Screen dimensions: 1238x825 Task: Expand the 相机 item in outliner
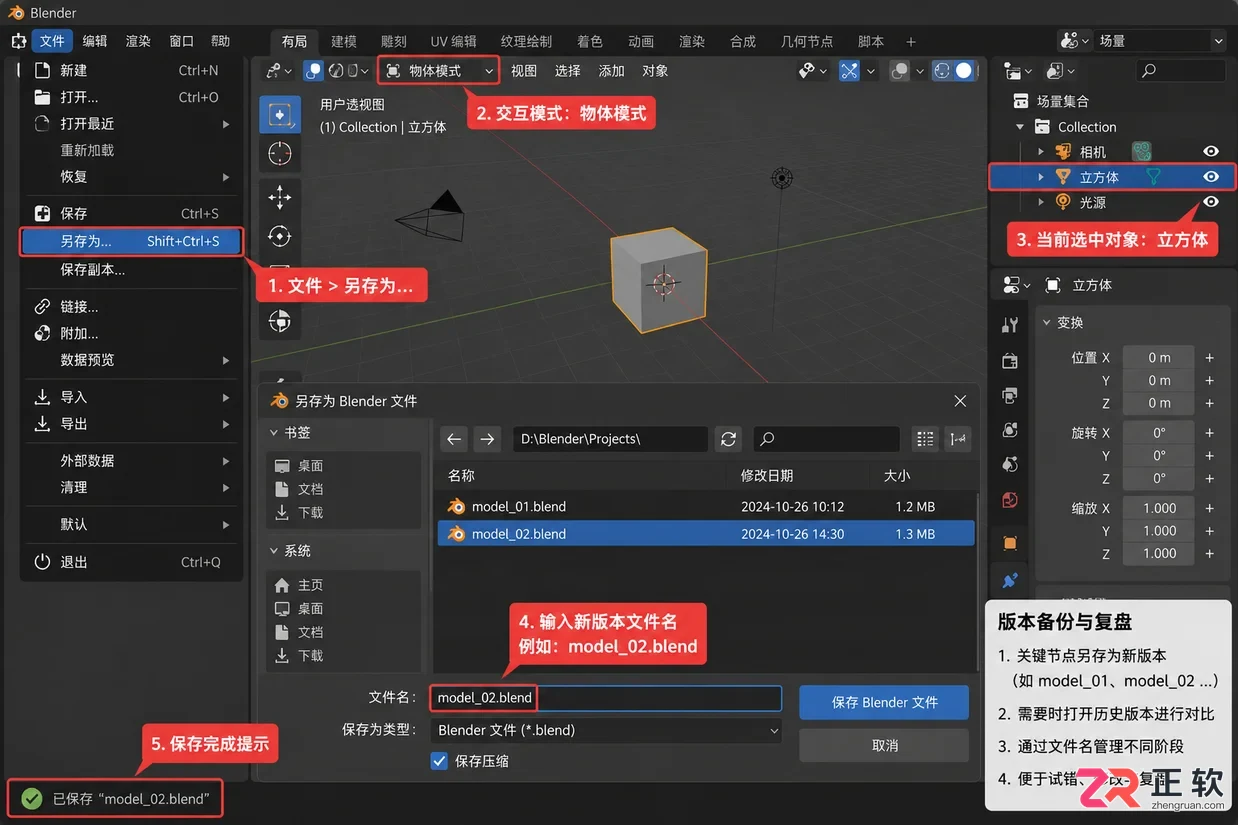pyautogui.click(x=1041, y=152)
